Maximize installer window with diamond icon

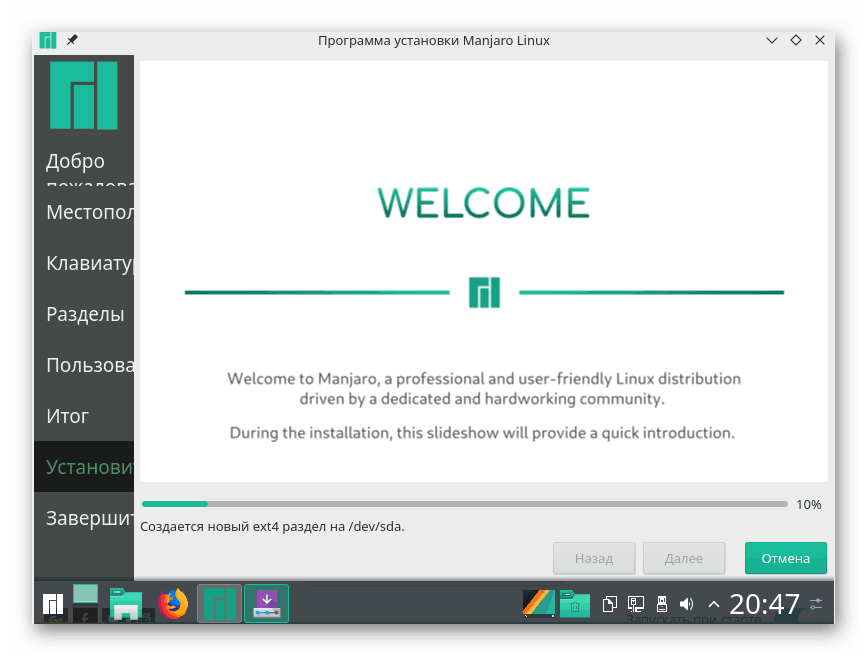(796, 40)
